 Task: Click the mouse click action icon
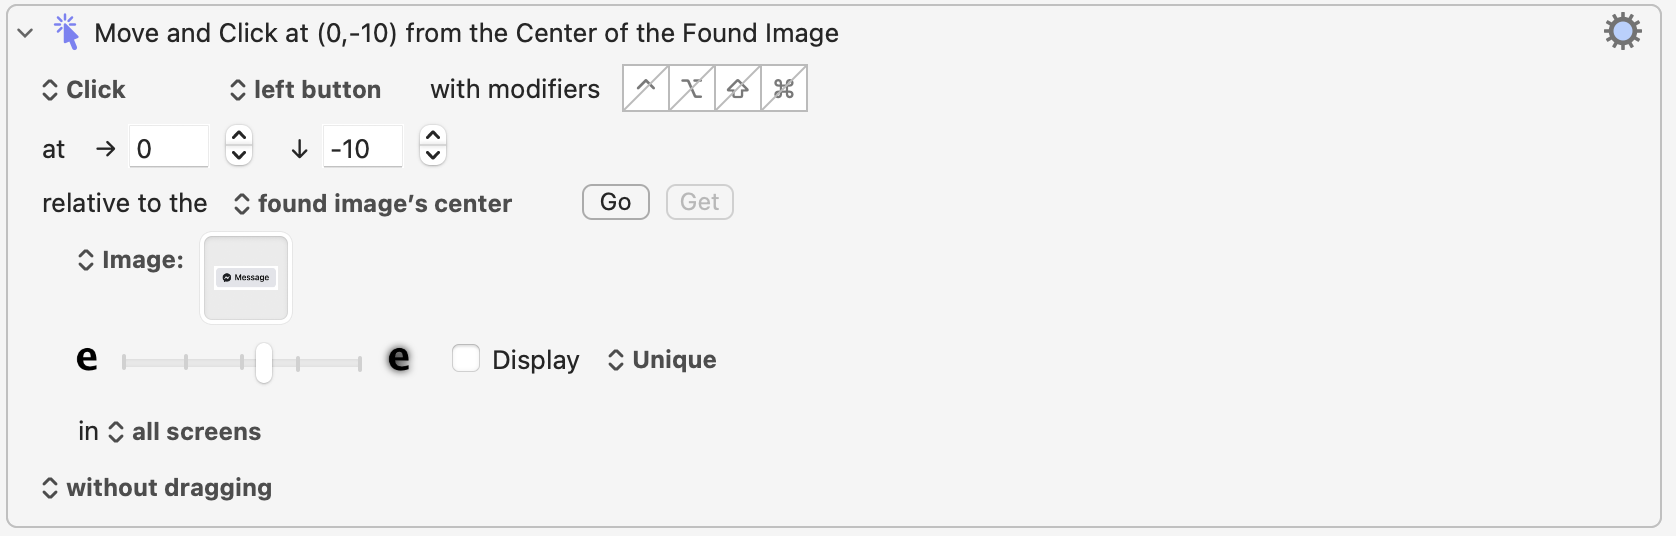[x=66, y=32]
